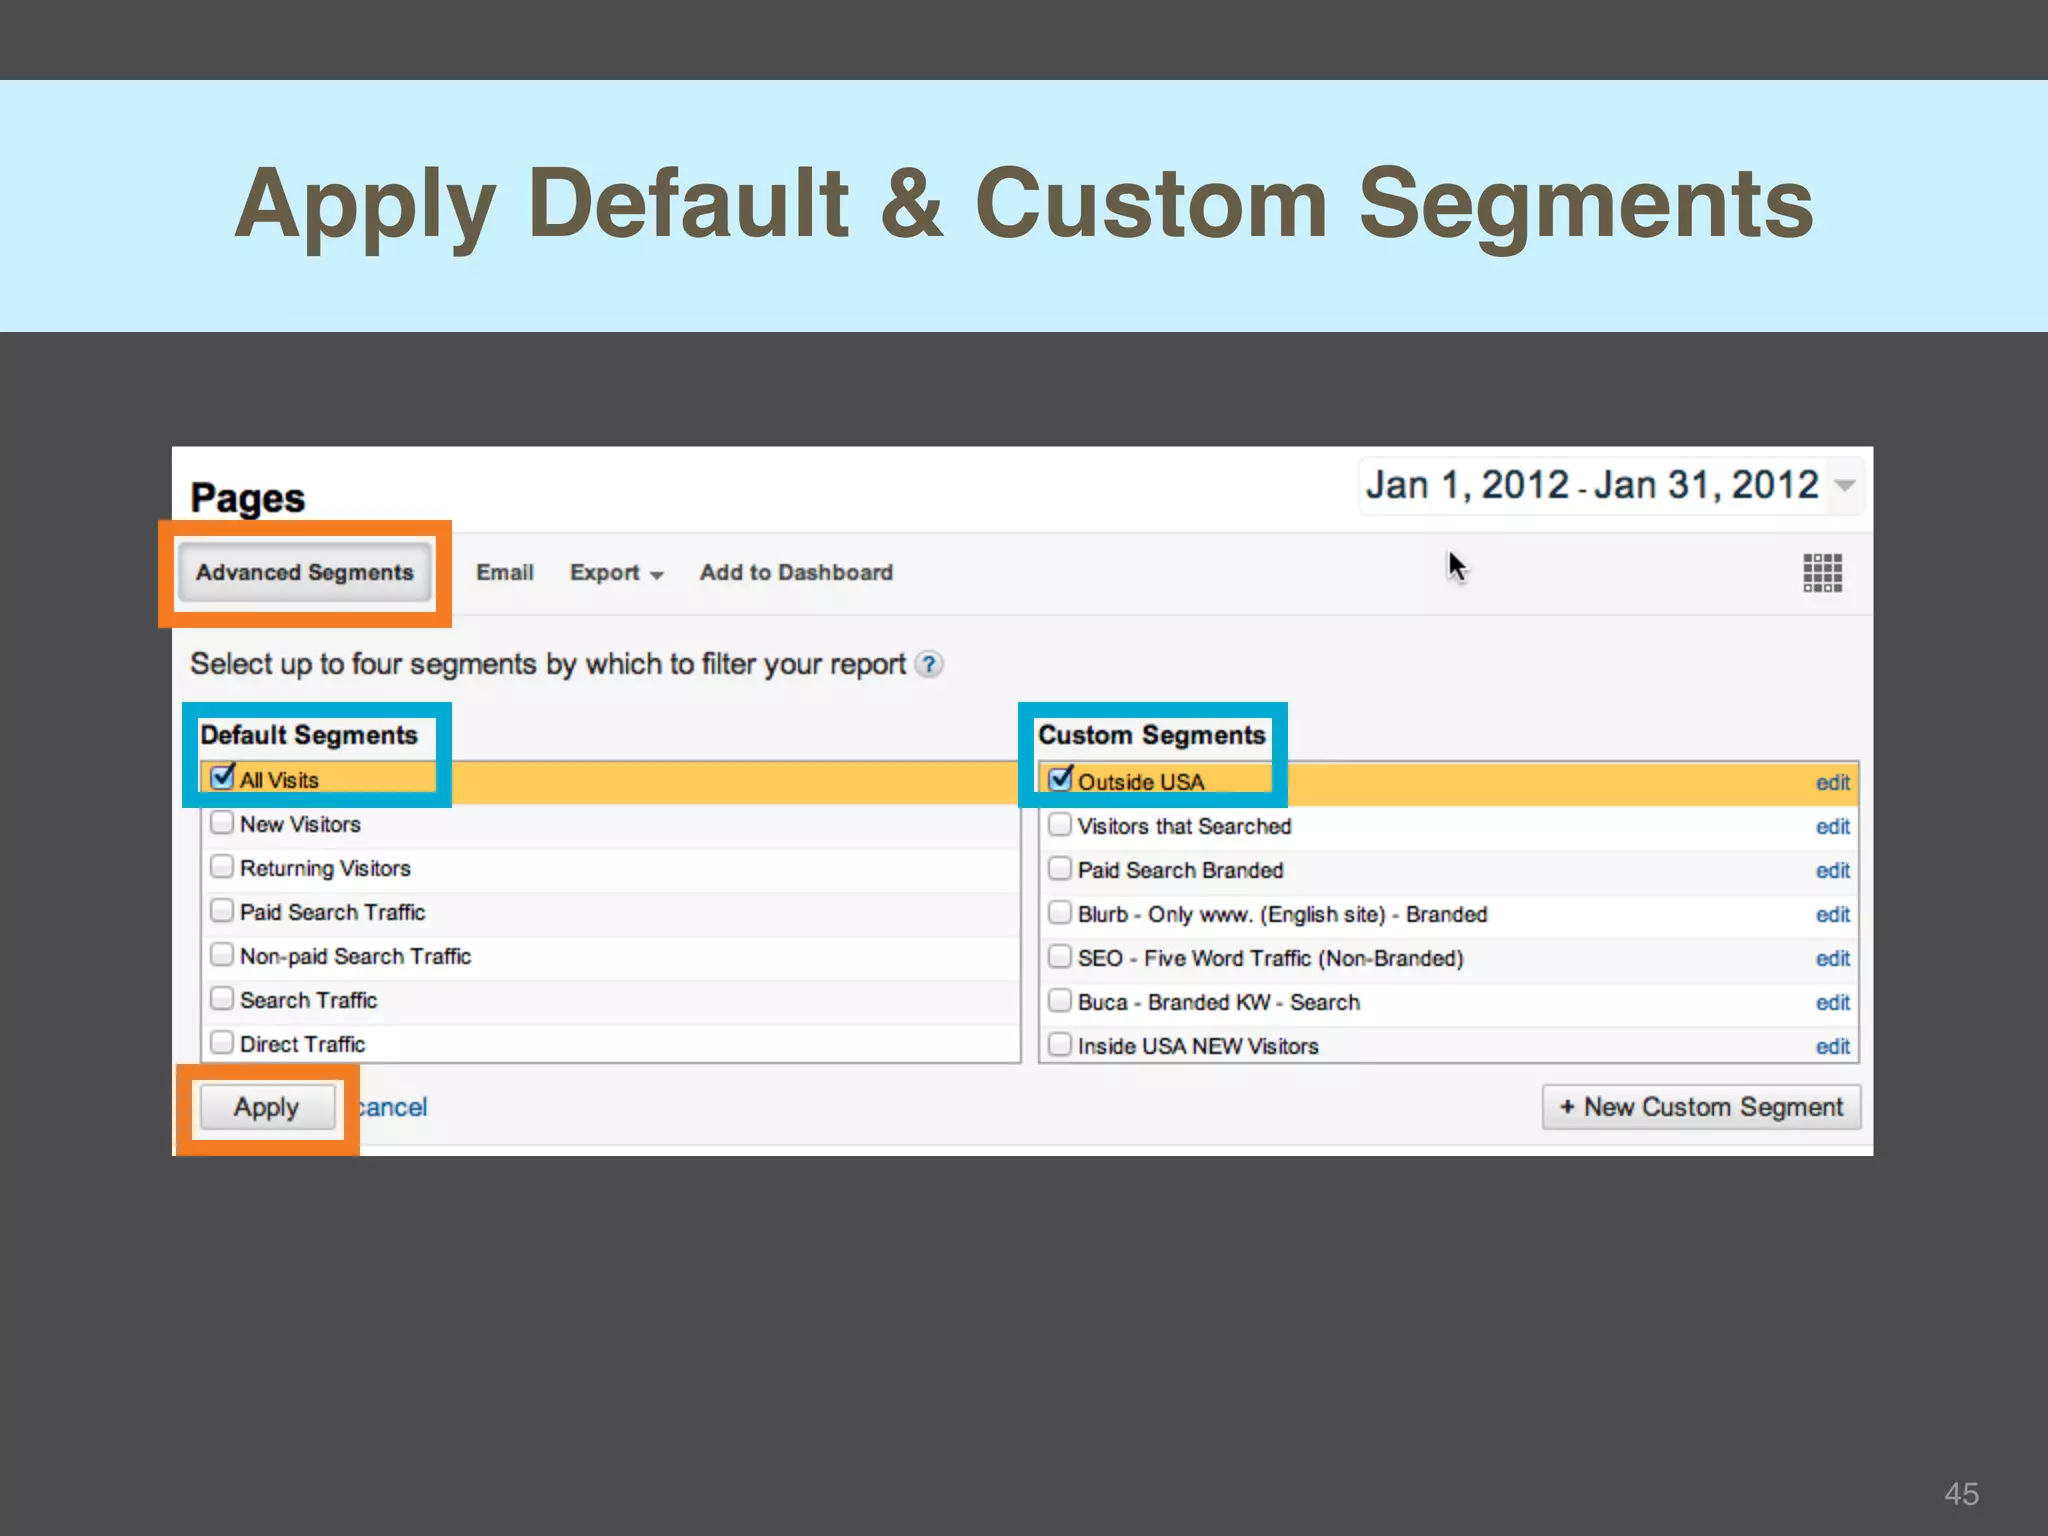Check SEO Five Word Traffic checkbox
This screenshot has height=1536, width=2048.
click(x=1060, y=957)
